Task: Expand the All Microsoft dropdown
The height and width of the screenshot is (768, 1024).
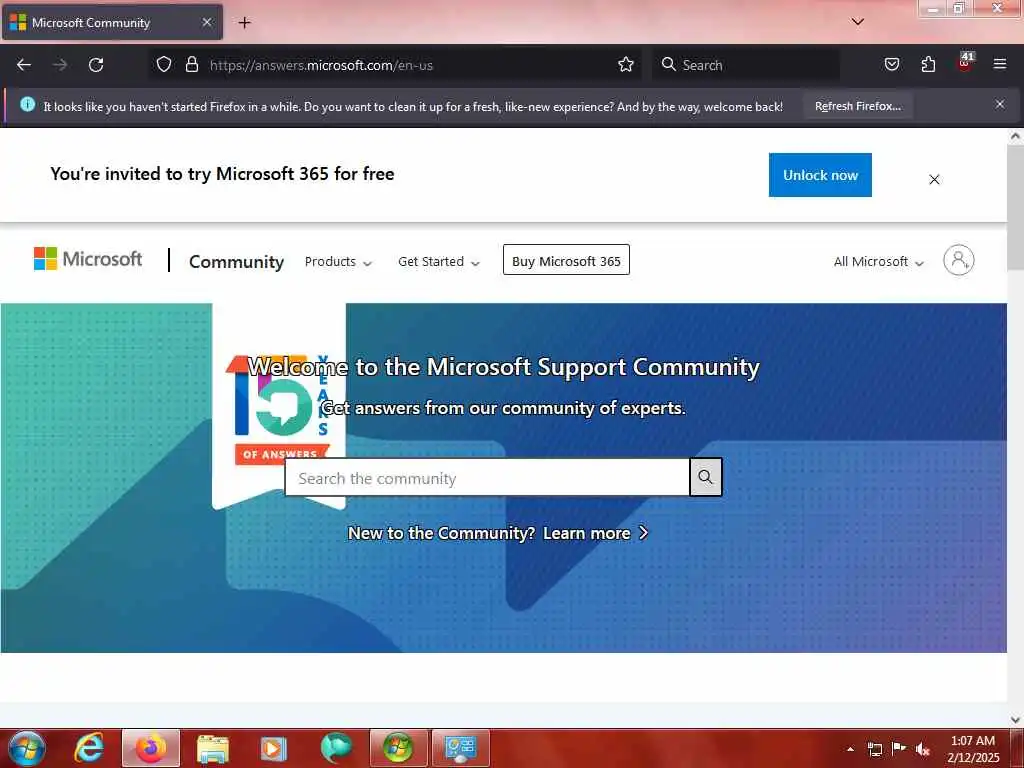Action: click(x=878, y=262)
